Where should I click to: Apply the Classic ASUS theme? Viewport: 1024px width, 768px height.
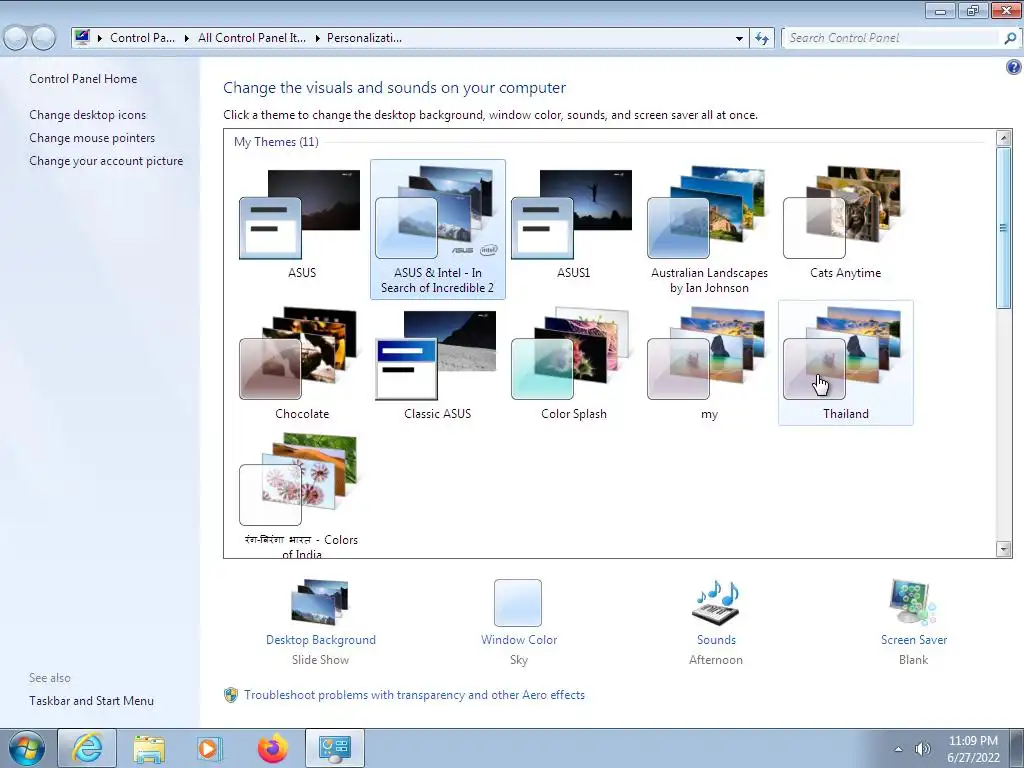436,356
